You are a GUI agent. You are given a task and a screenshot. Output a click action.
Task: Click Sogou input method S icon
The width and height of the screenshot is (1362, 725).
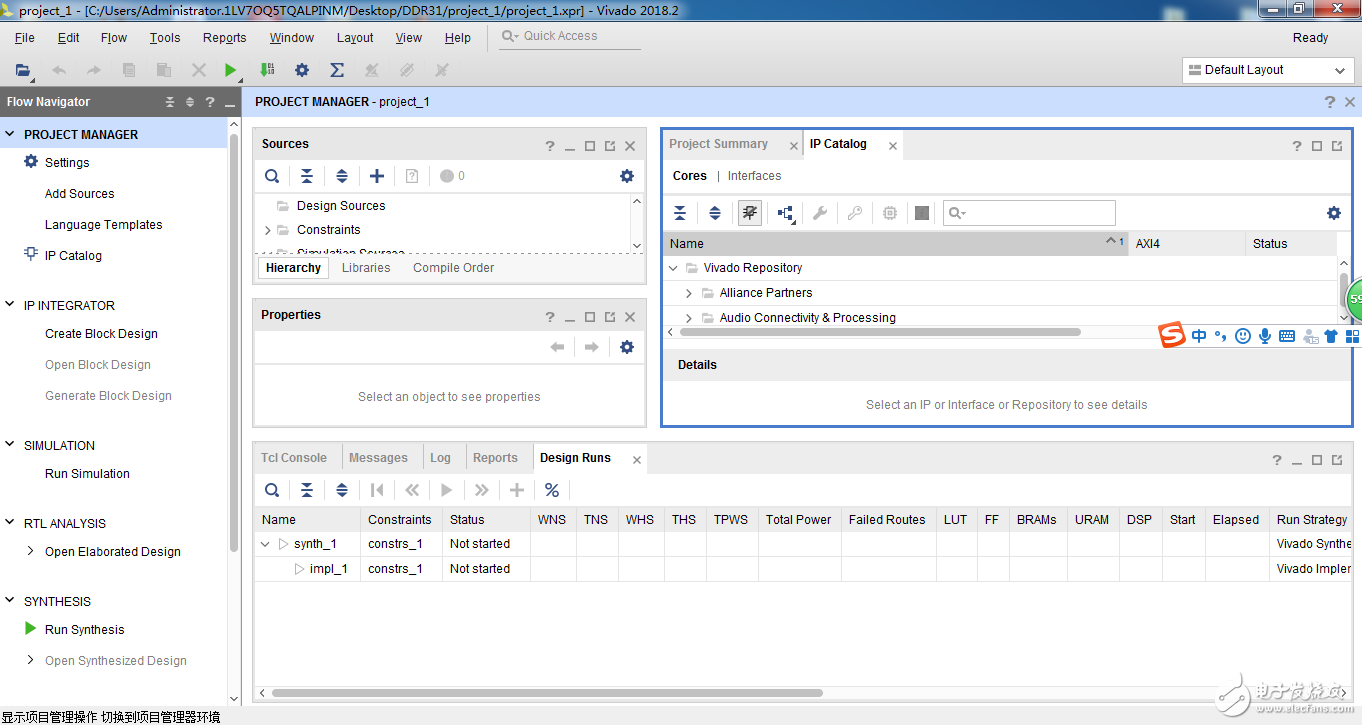(x=1172, y=336)
